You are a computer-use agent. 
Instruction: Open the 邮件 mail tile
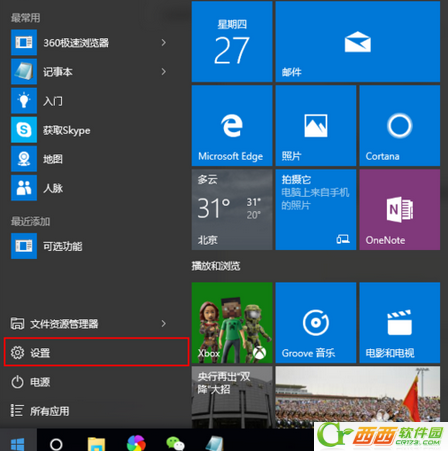[358, 41]
